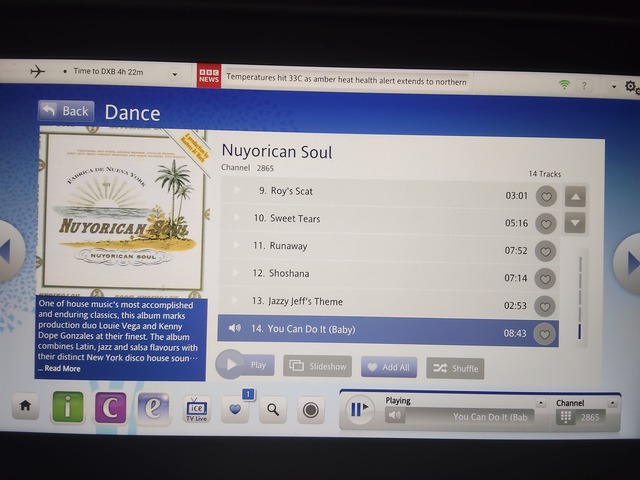Click the track list scrollbar
Screen dimensions: 640x480
580,297
